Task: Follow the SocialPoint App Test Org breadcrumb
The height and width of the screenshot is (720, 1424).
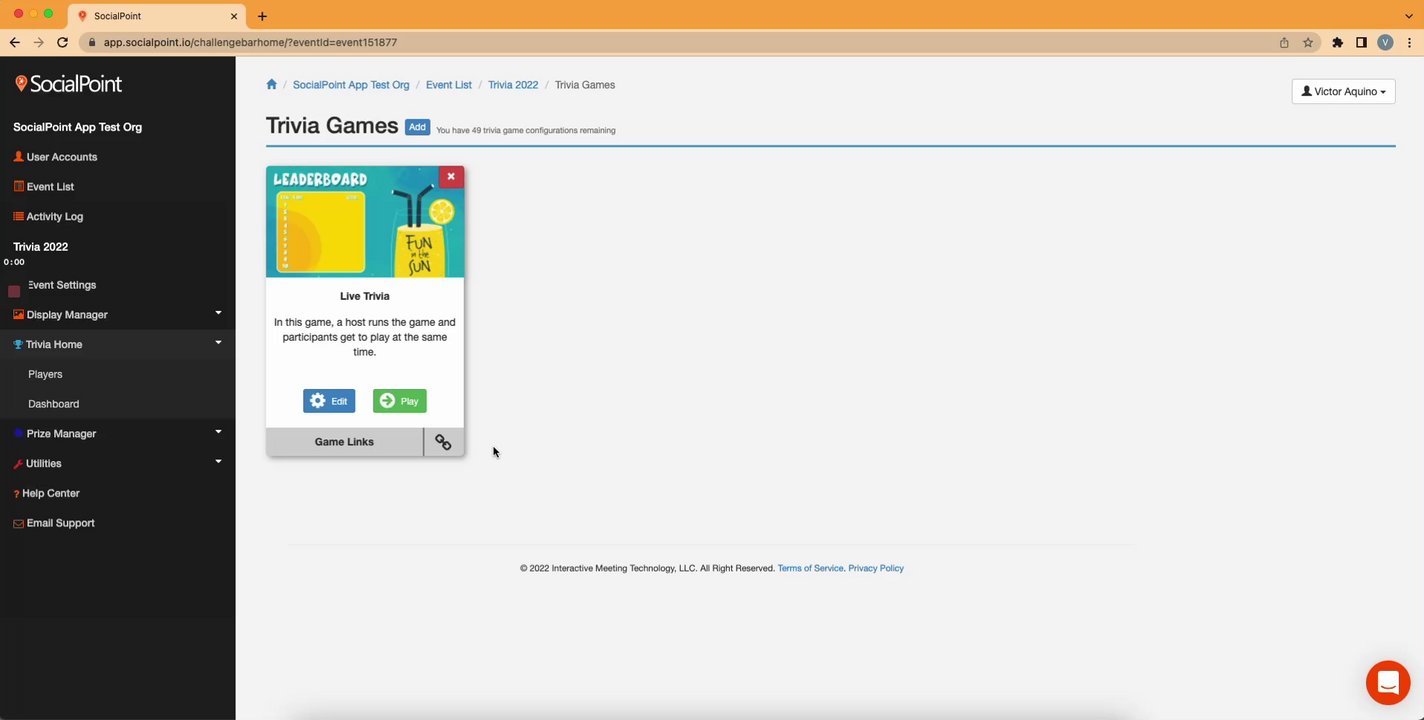Action: point(351,85)
